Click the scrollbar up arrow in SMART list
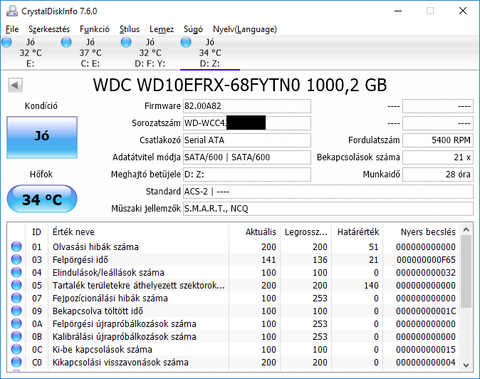 tap(466, 230)
